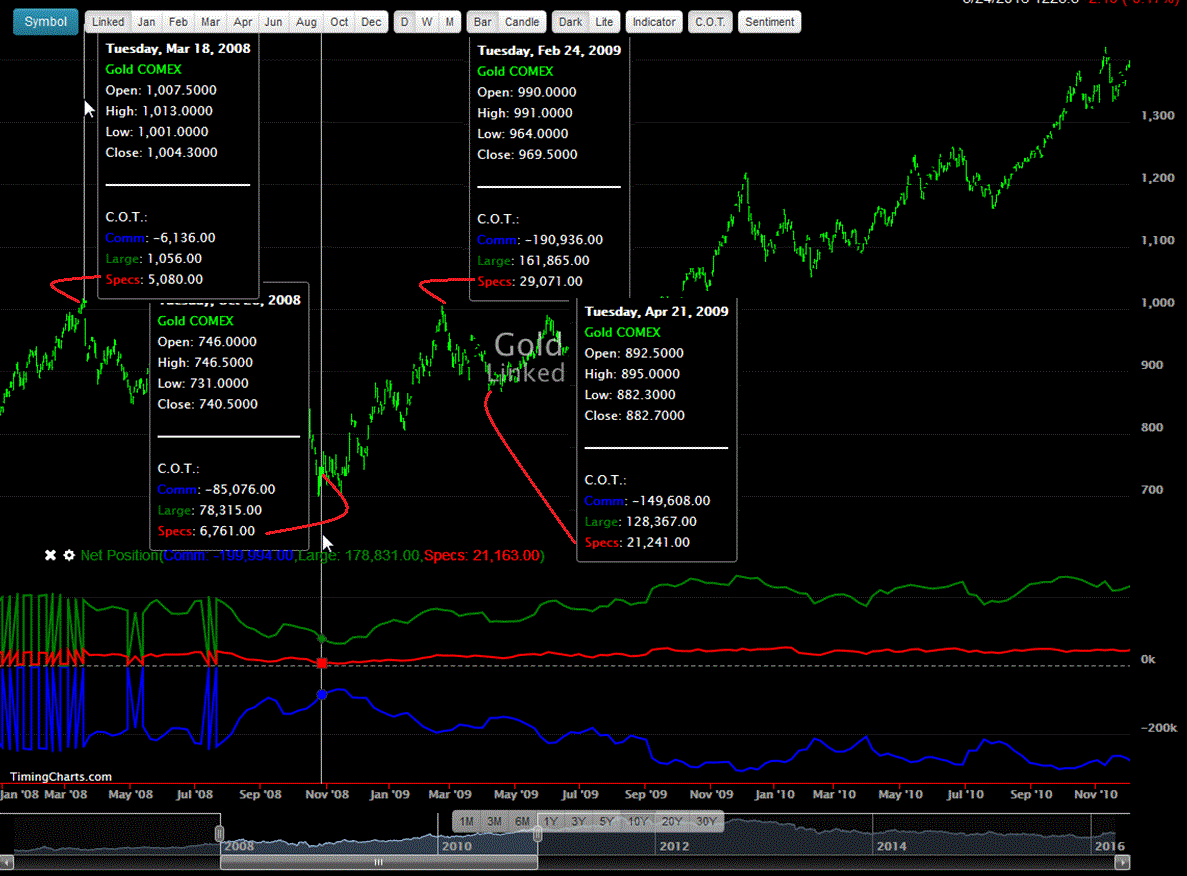Click the 2012 label in navigator
Screen dimensions: 1187x876
[x=674, y=846]
